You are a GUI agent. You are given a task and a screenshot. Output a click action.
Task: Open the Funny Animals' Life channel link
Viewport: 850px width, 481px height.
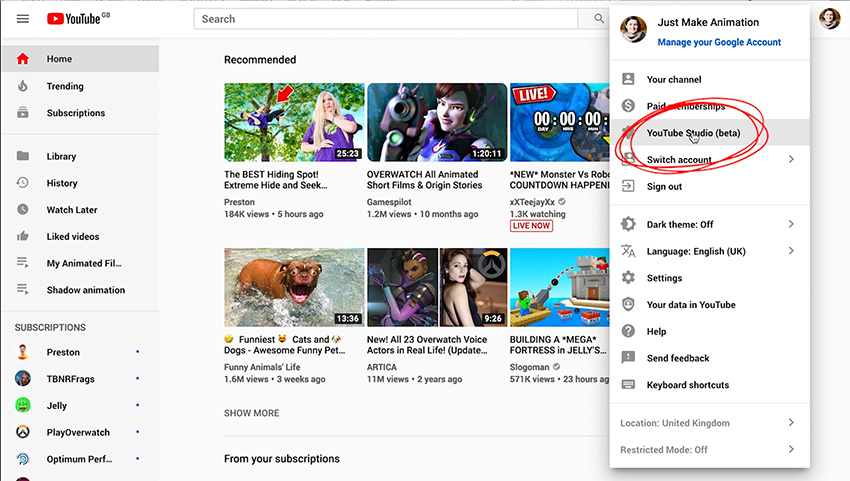click(262, 367)
